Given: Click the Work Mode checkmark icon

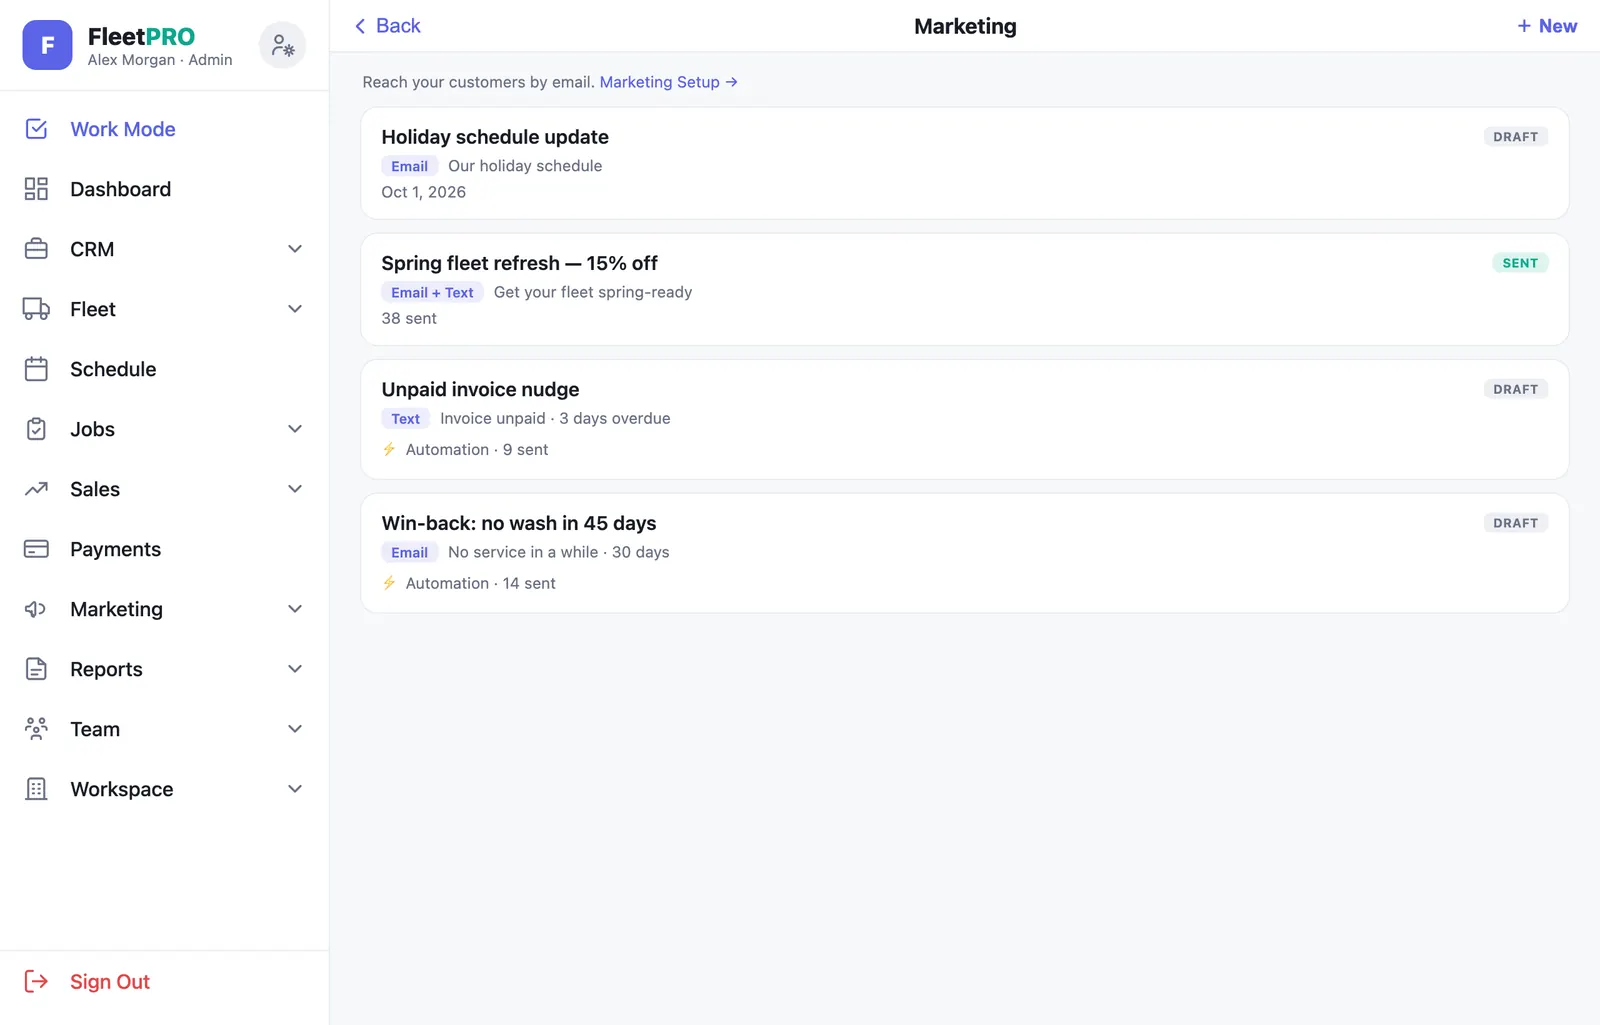Looking at the screenshot, I should pyautogui.click(x=36, y=129).
